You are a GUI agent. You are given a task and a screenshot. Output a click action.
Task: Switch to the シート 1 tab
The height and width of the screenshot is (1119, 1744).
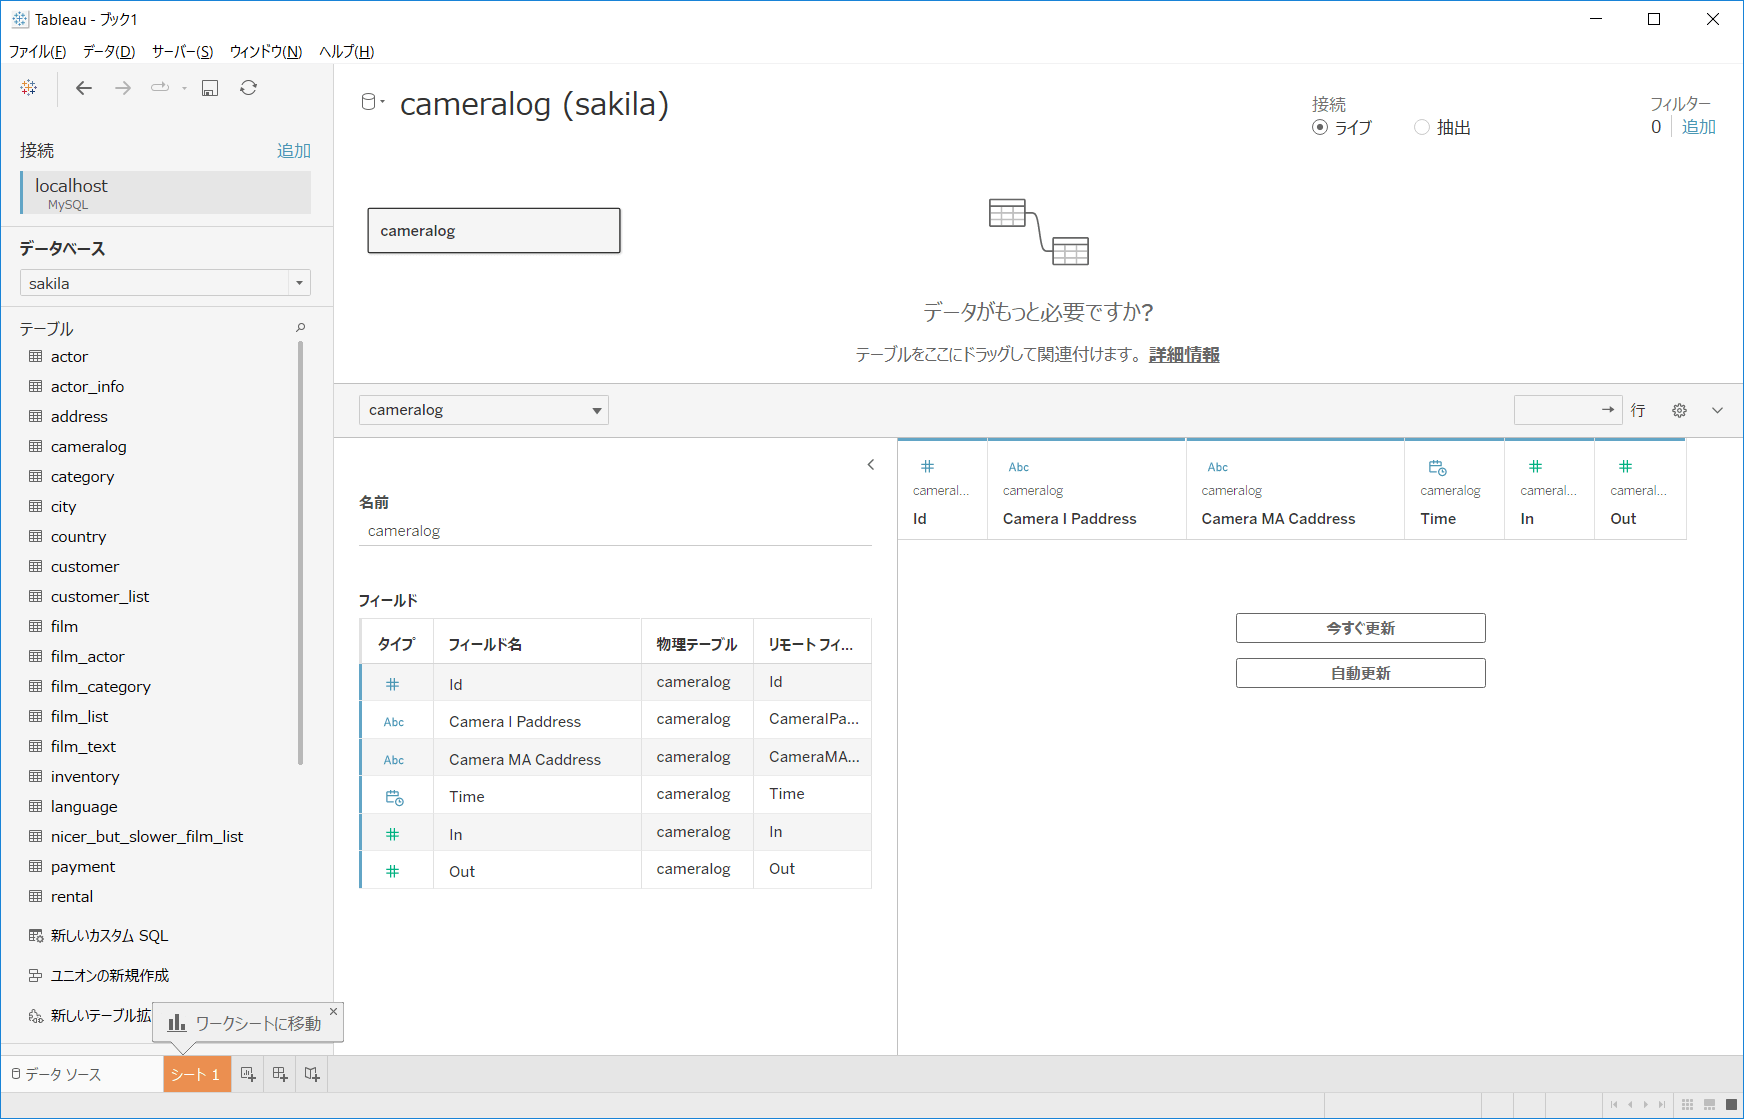(x=197, y=1074)
